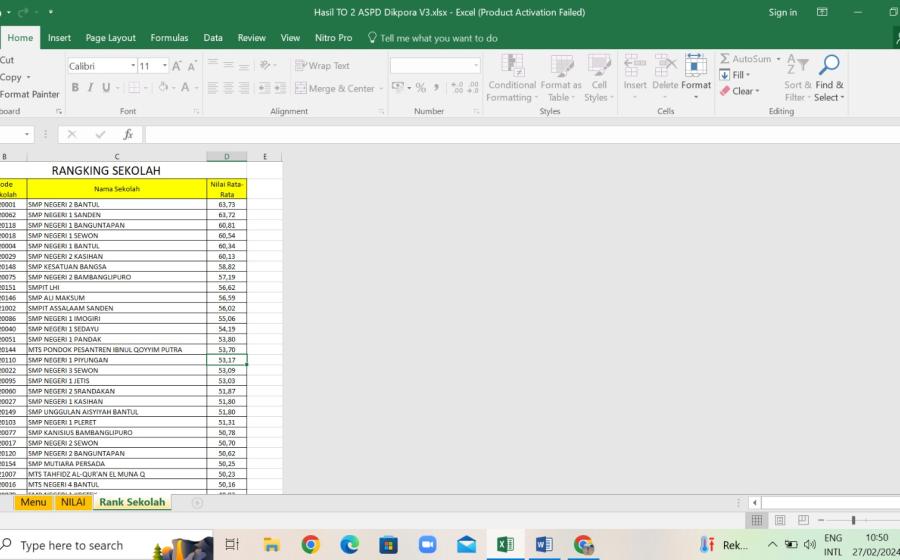Screen dimensions: 900x560
Task: Decrease decimal places icon
Action: point(473,87)
